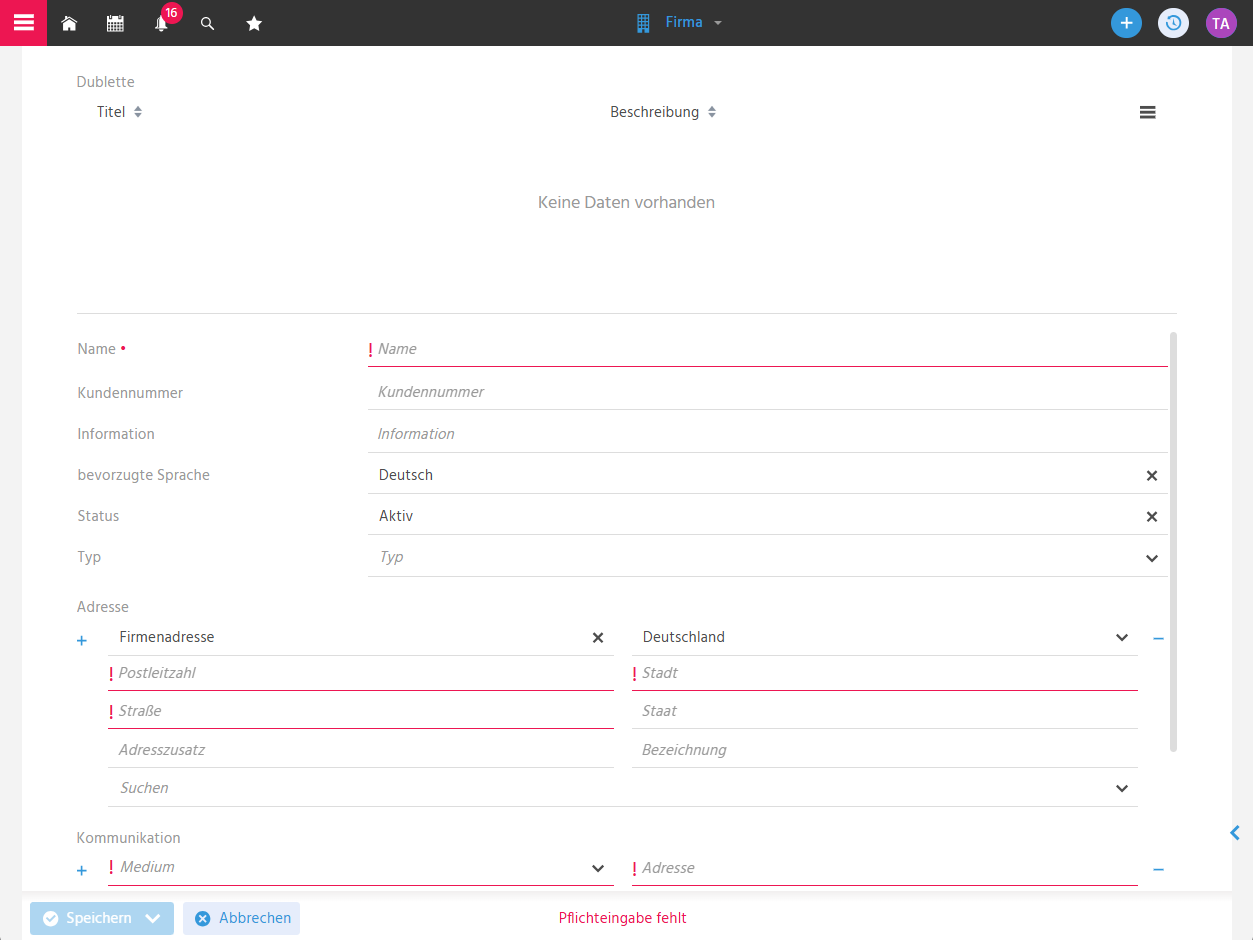Open notifications bell with 16 badge

tap(162, 23)
